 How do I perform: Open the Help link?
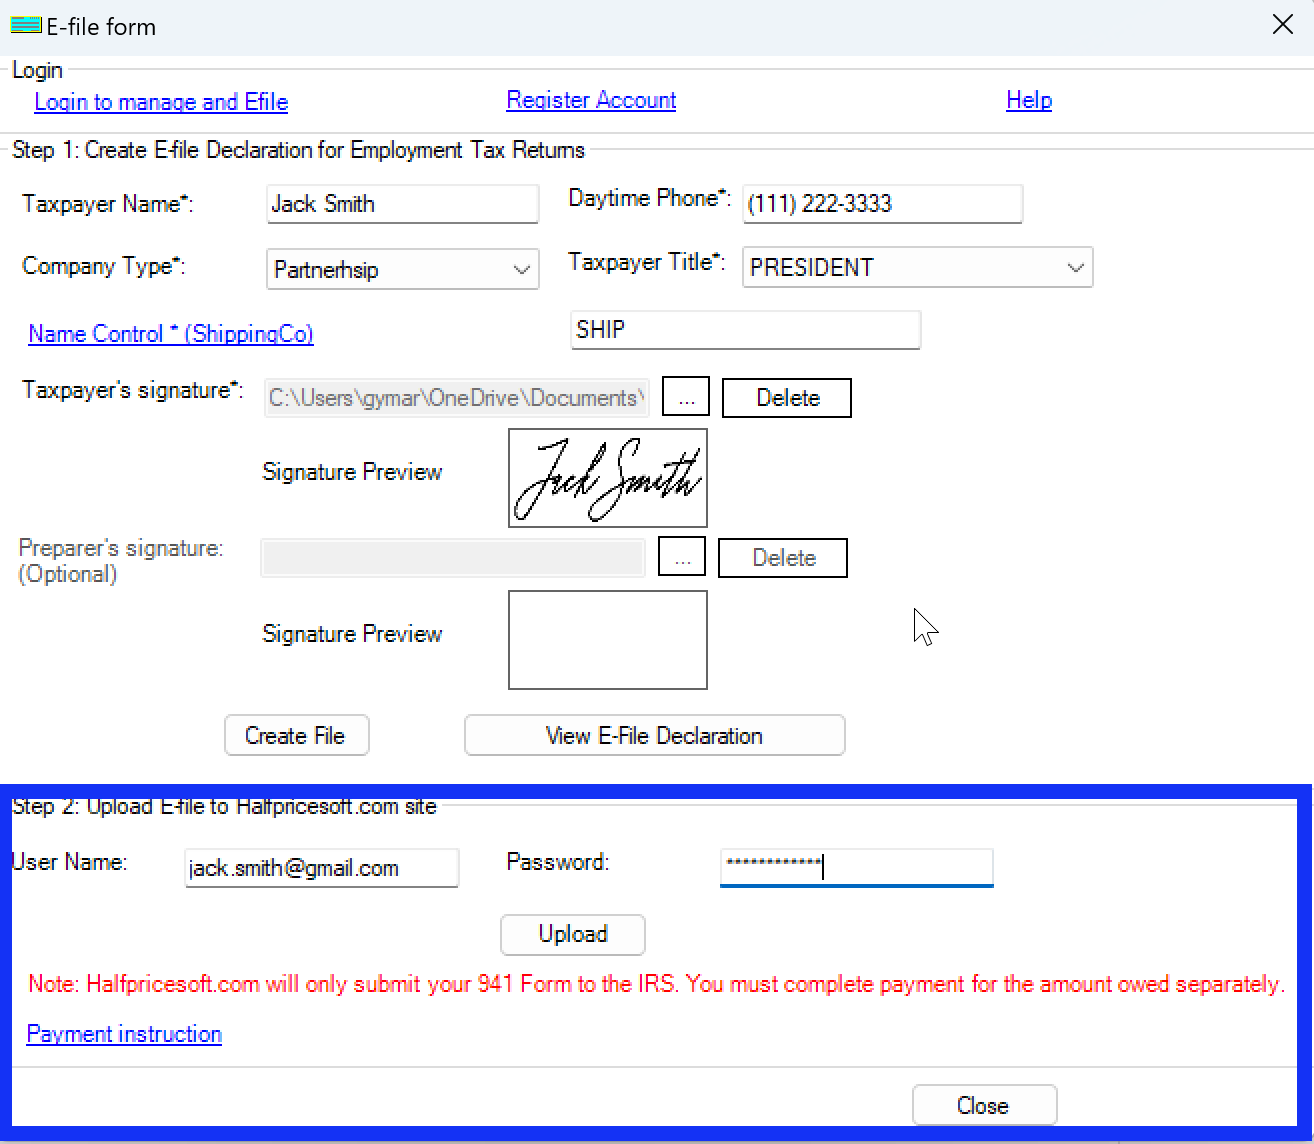[1029, 100]
